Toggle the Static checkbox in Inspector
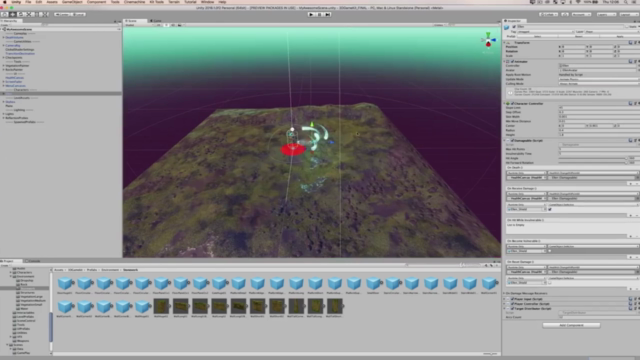The height and width of the screenshot is (360, 640). point(627,27)
